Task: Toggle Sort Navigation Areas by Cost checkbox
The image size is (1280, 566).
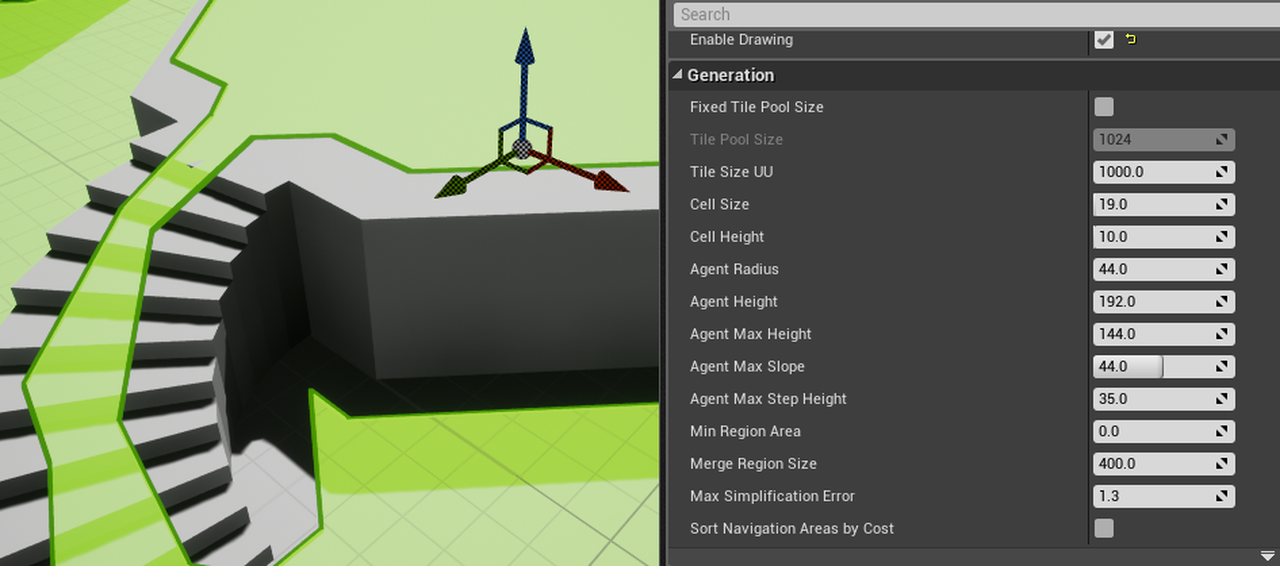Action: (x=1104, y=528)
